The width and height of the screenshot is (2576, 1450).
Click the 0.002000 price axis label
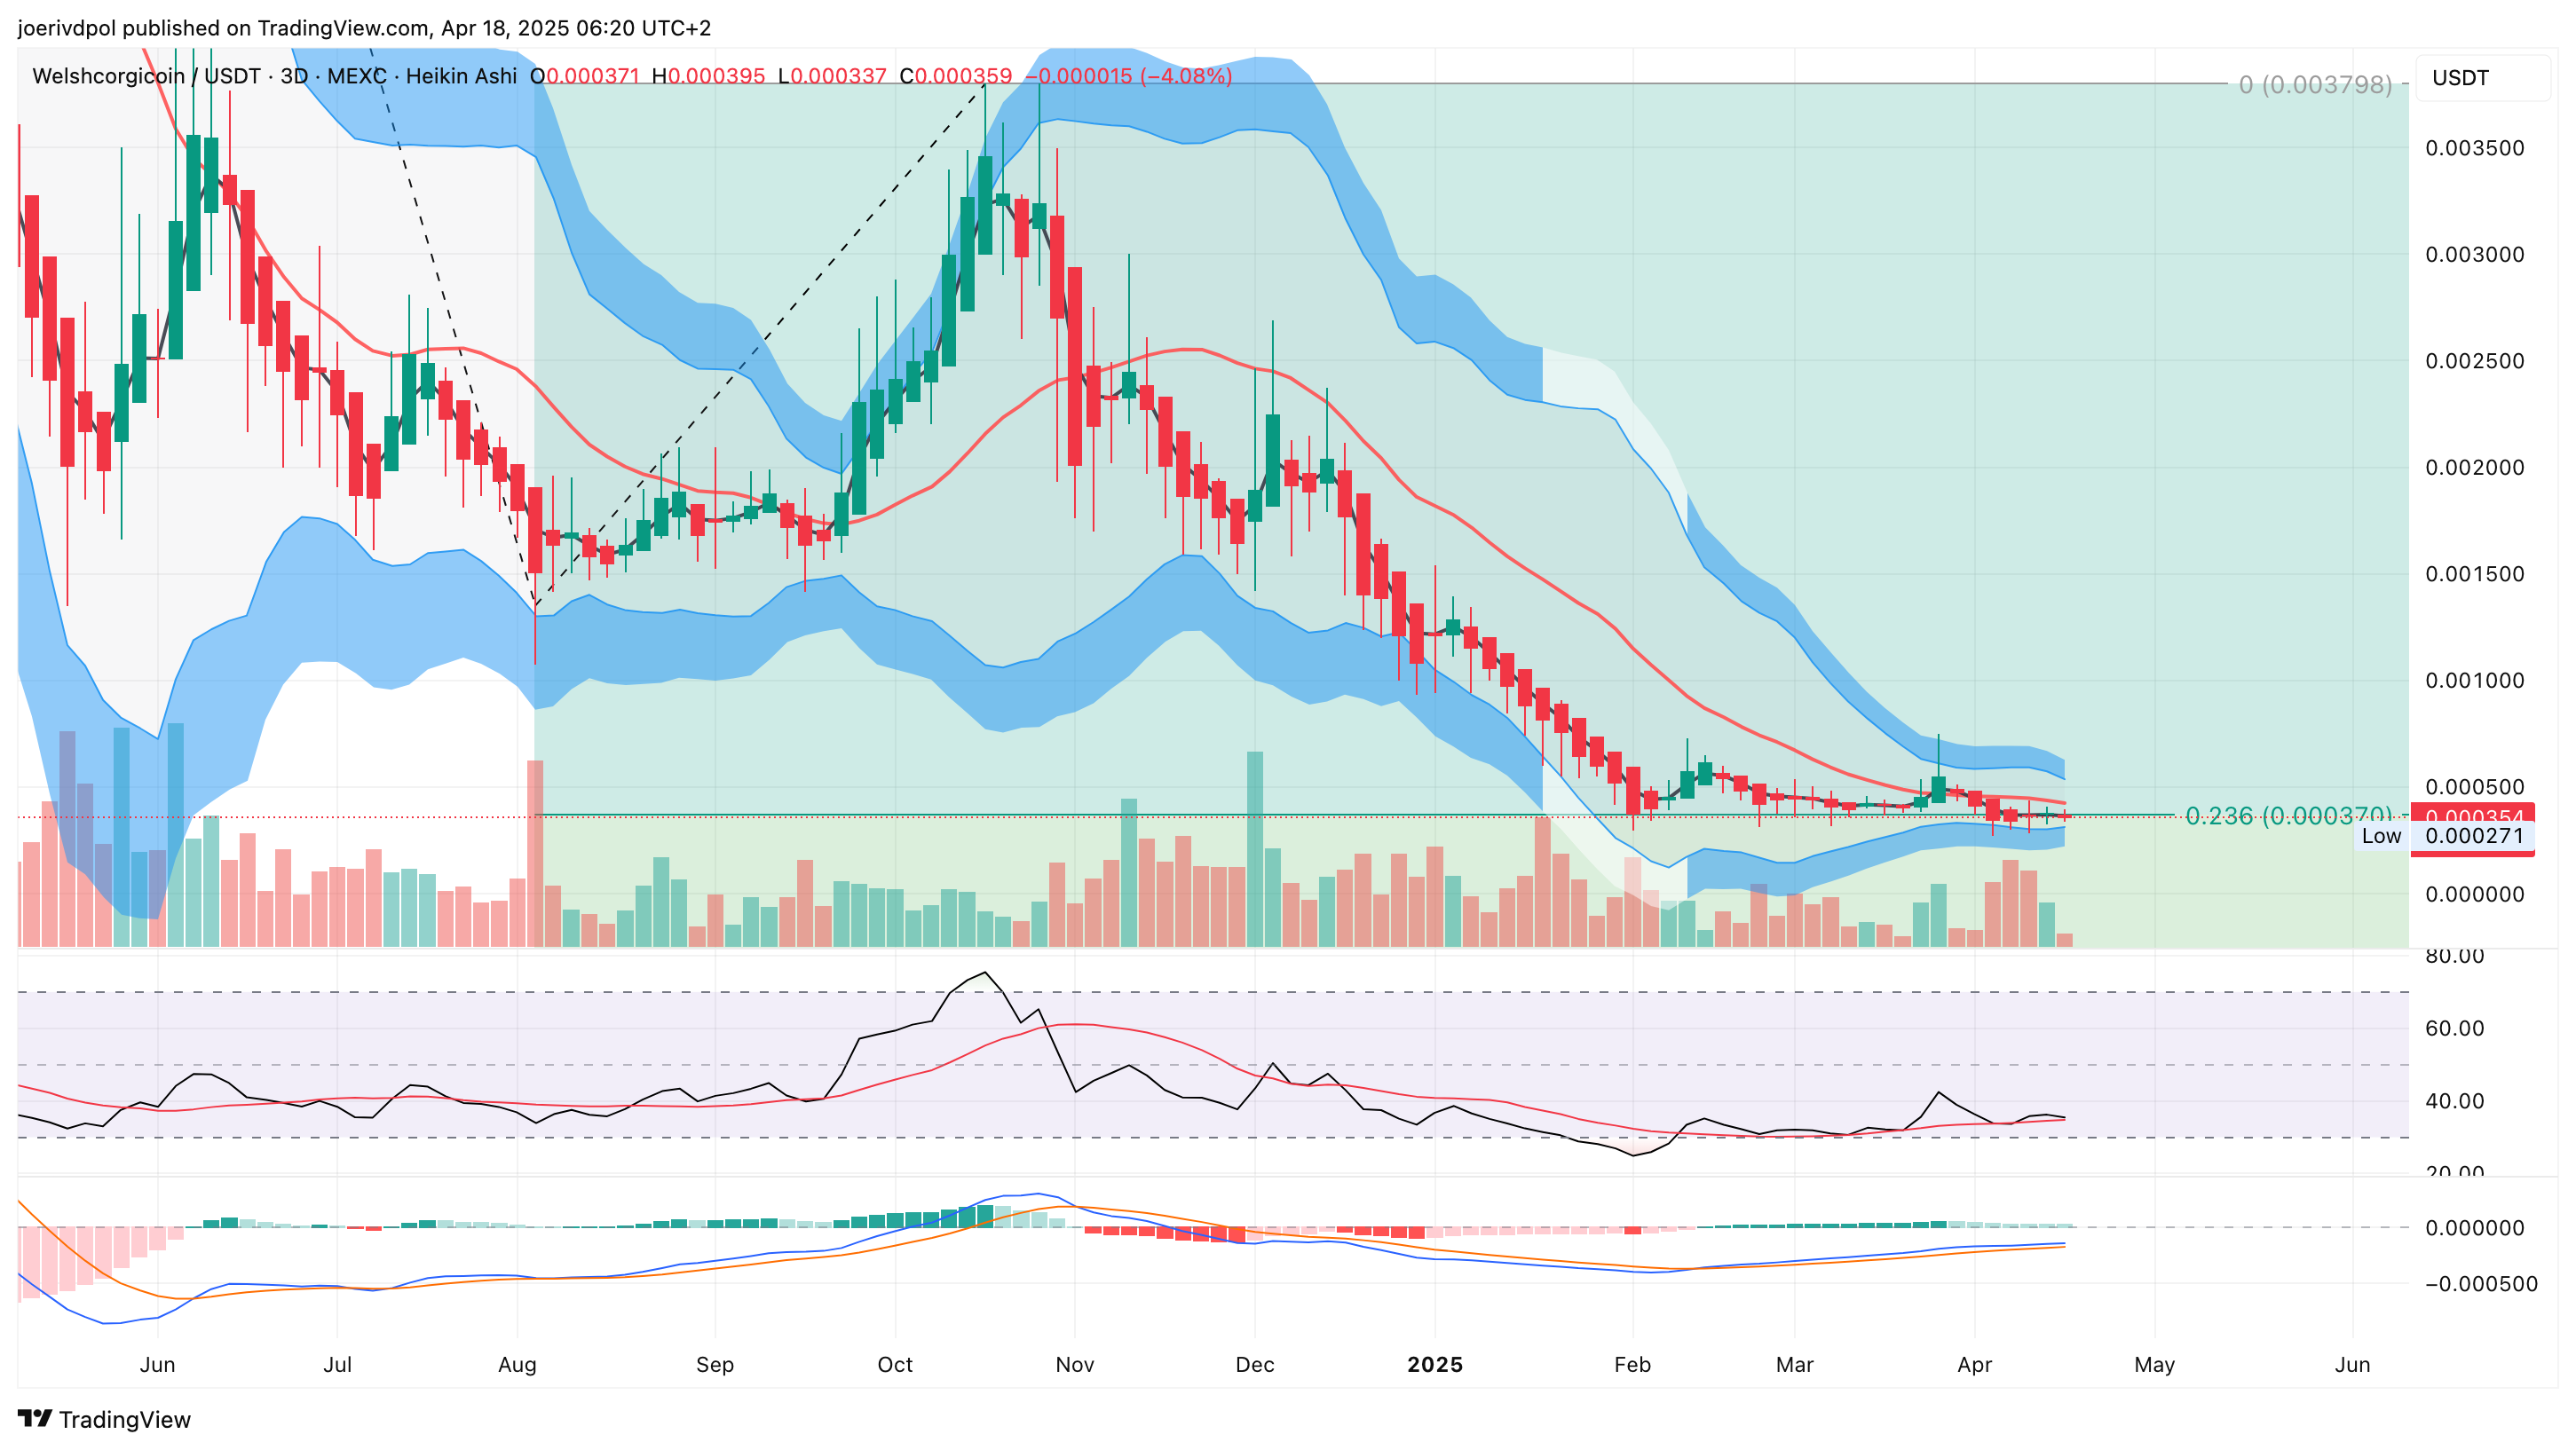point(2475,467)
